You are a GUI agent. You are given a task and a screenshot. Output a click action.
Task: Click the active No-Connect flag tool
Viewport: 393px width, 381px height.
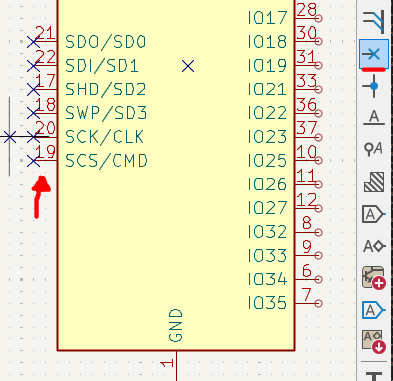[x=374, y=54]
